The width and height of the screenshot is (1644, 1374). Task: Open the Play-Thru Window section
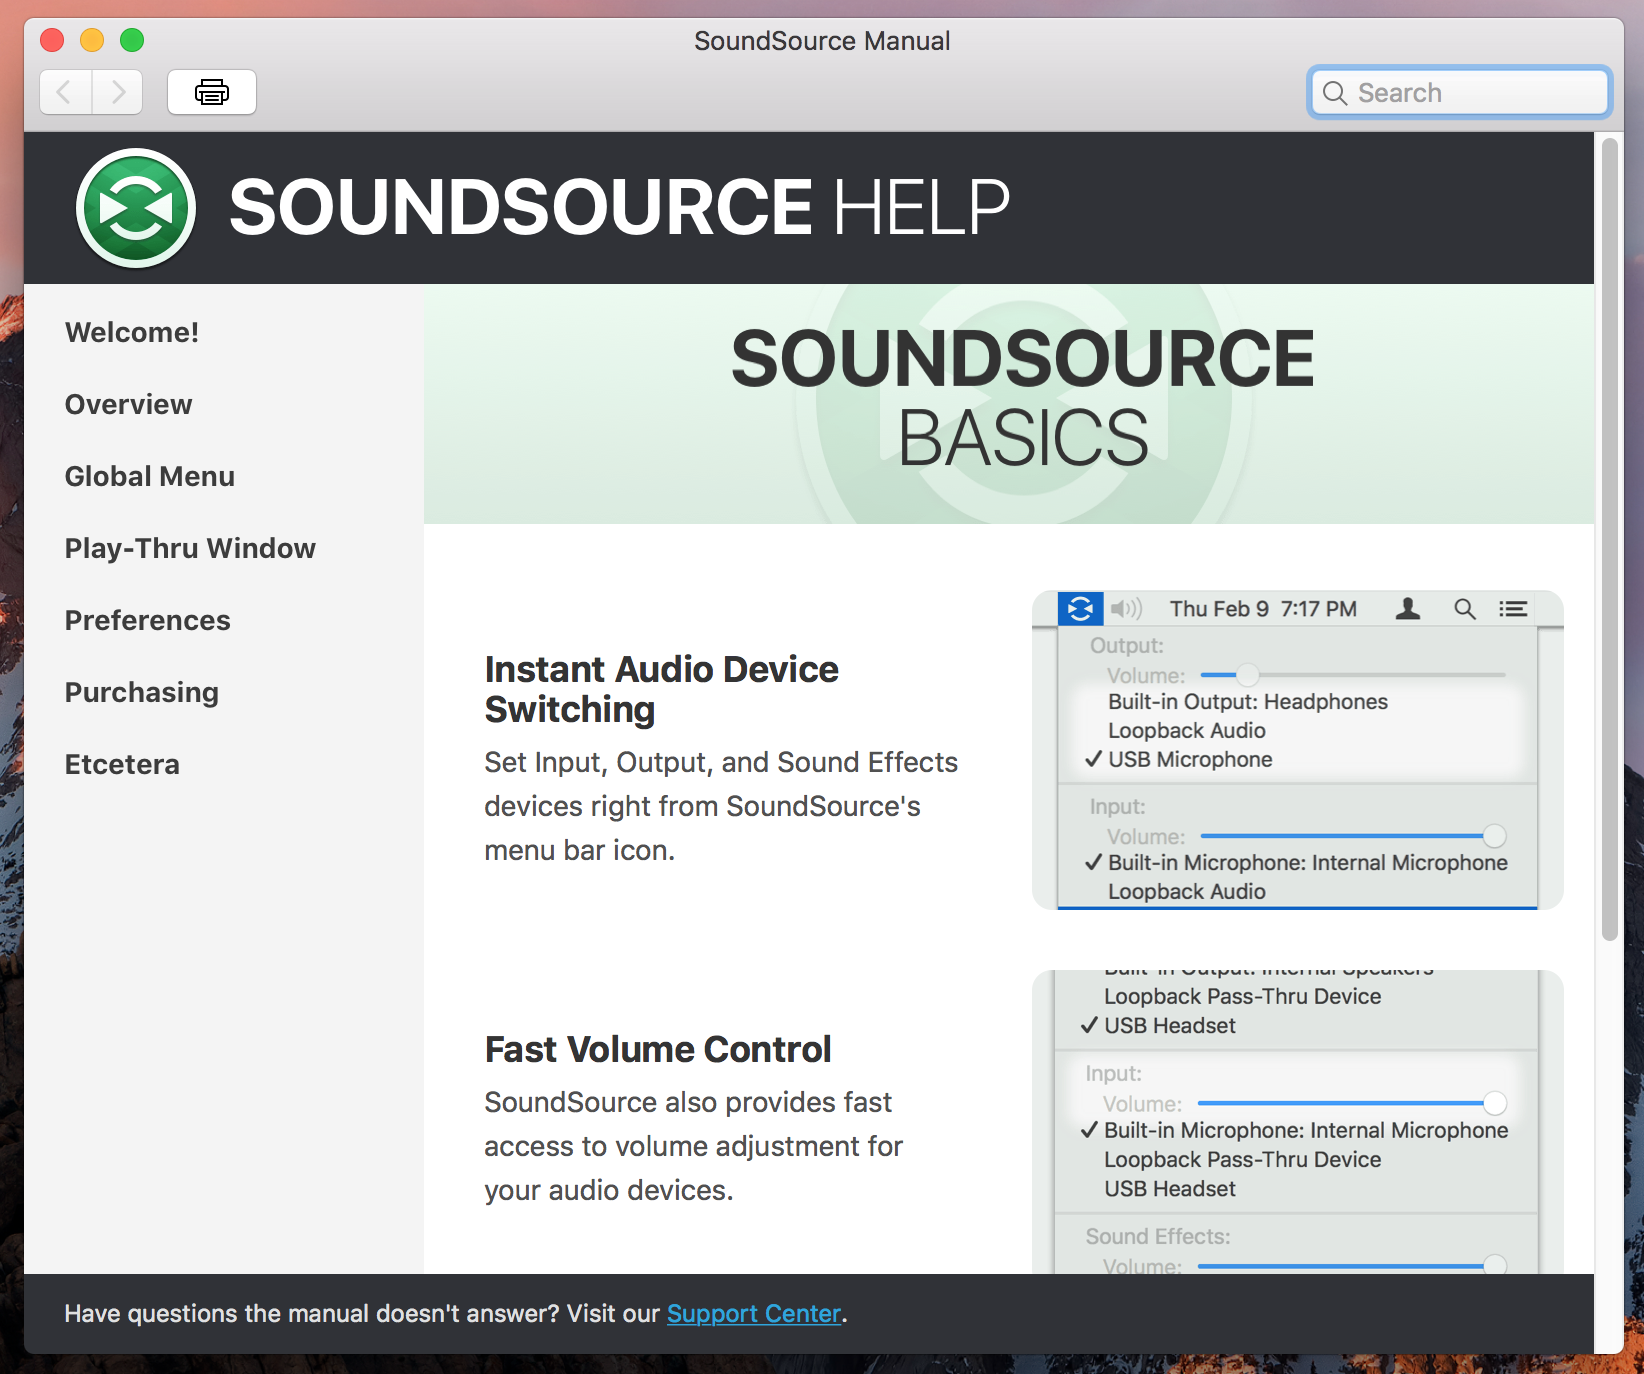coord(190,548)
